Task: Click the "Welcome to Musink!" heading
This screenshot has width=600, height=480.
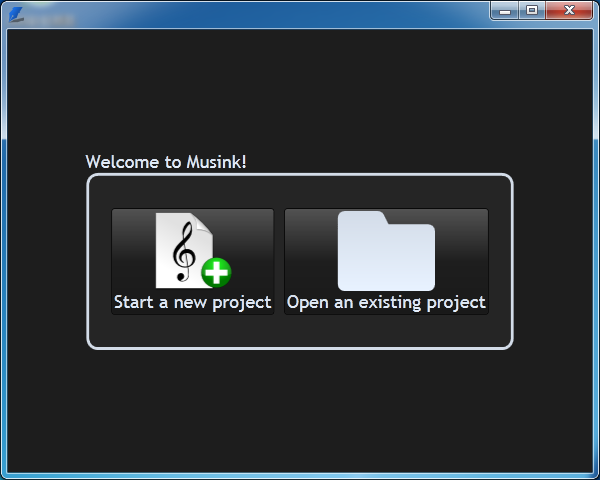Action: (x=166, y=162)
